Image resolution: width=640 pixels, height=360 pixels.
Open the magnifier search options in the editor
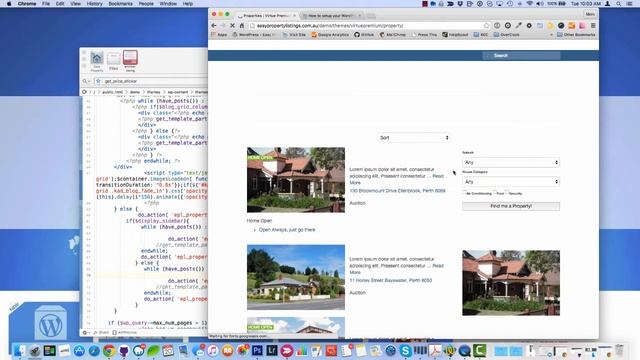point(86,81)
